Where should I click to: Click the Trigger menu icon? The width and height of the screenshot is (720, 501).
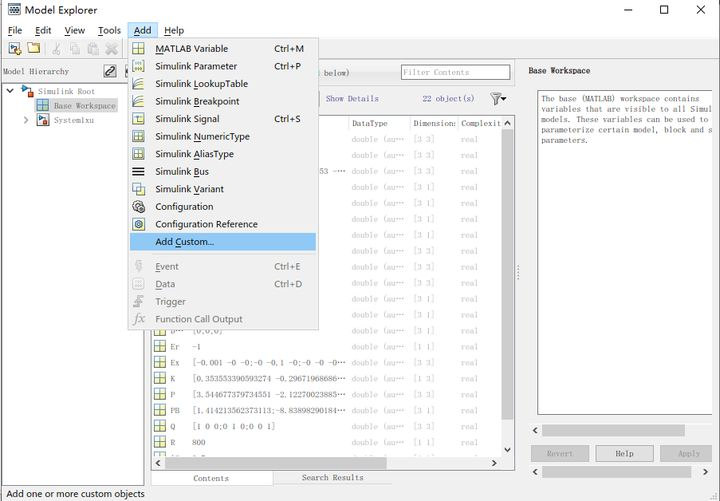[x=138, y=301]
